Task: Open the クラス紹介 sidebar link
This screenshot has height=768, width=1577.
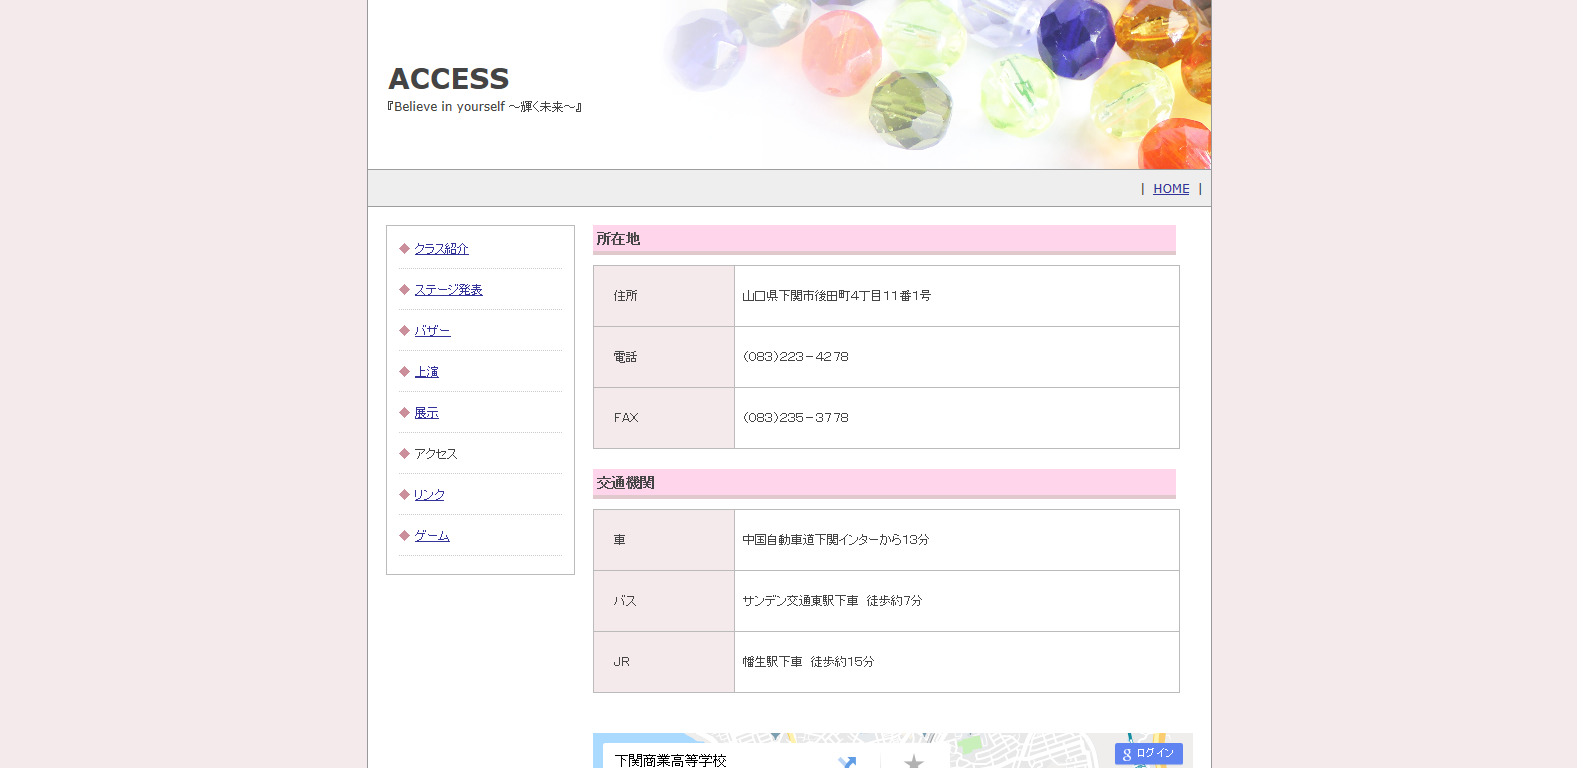Action: coord(441,249)
